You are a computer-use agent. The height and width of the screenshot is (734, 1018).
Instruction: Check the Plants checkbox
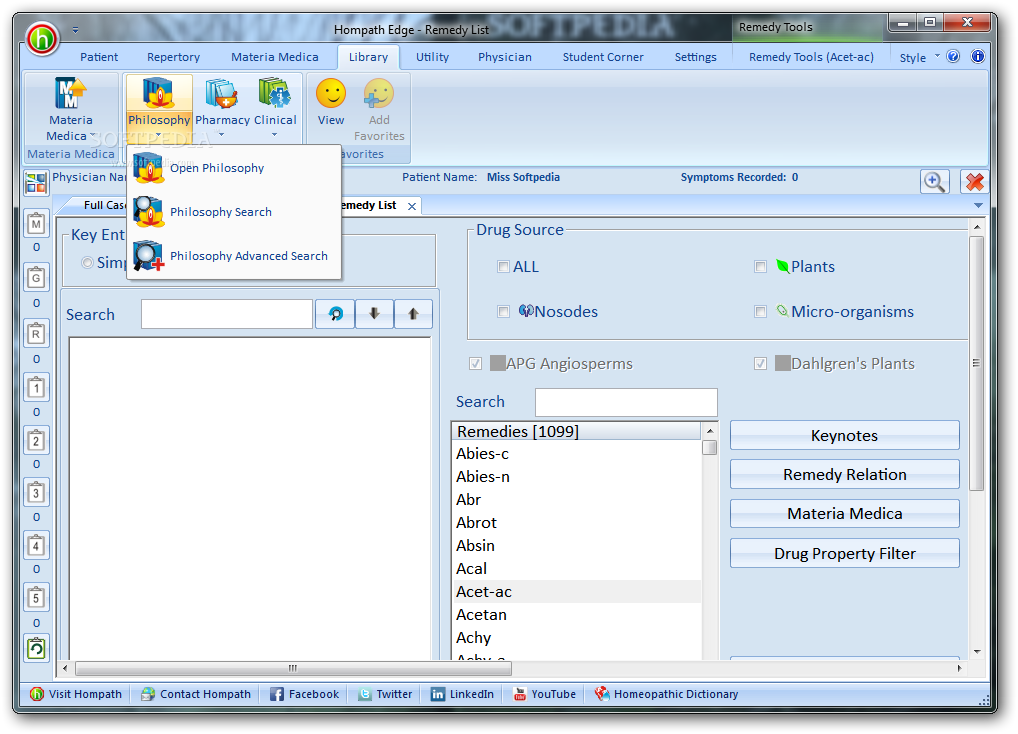[760, 267]
